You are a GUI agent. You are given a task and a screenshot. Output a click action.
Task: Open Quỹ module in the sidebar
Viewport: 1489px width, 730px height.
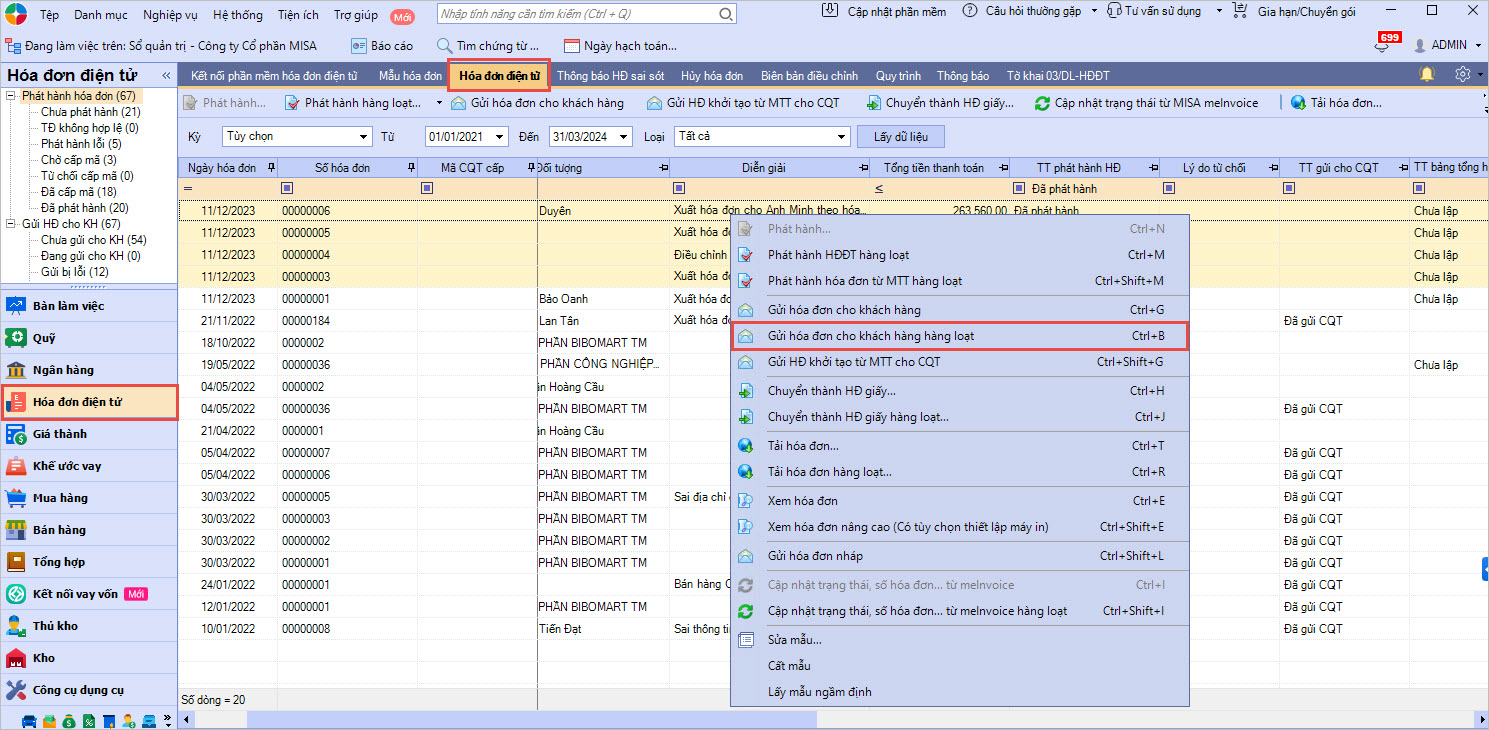[x=44, y=338]
